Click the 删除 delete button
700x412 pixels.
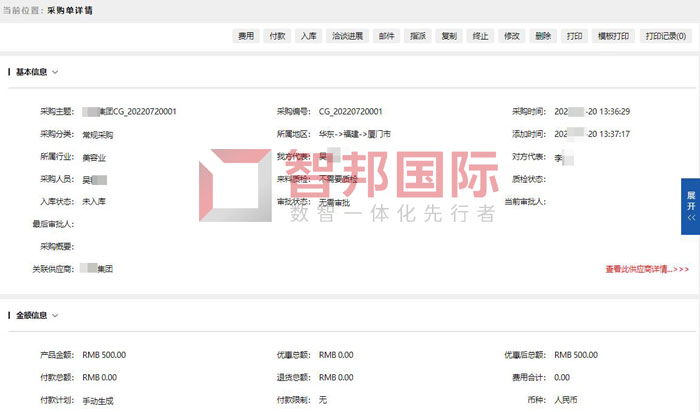pyautogui.click(x=543, y=36)
